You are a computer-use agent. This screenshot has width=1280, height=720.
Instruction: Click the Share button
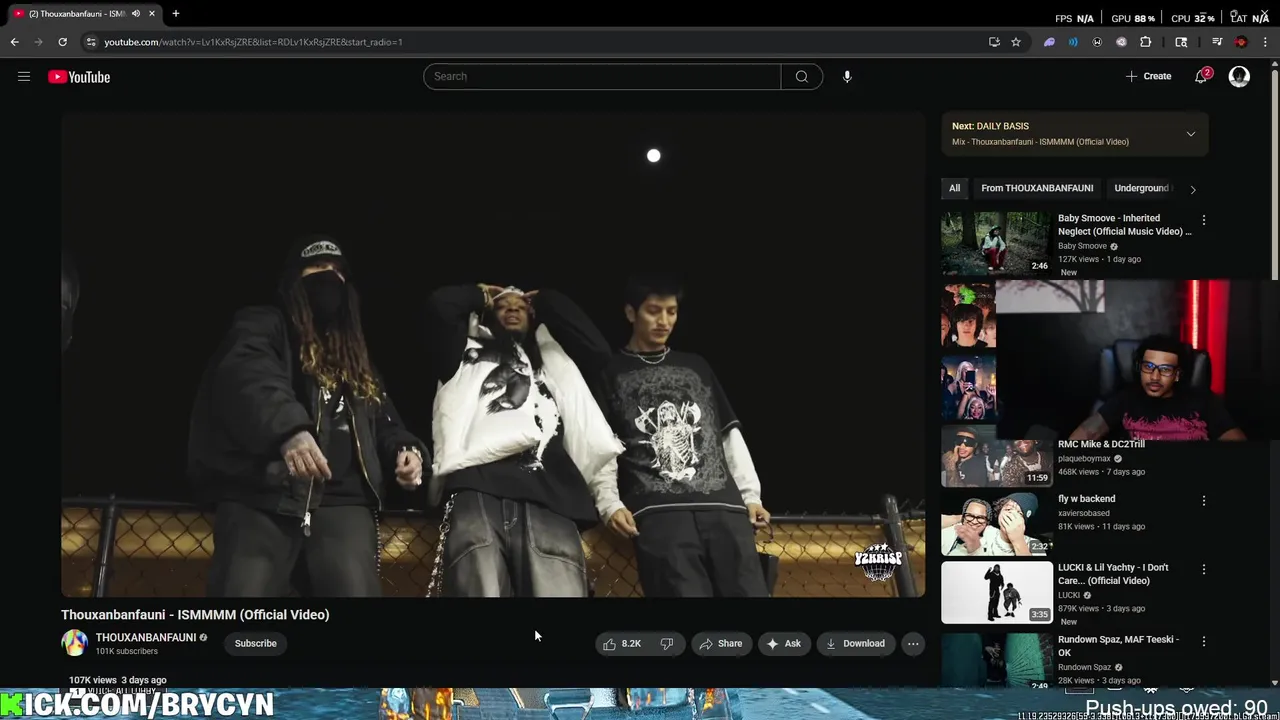721,644
